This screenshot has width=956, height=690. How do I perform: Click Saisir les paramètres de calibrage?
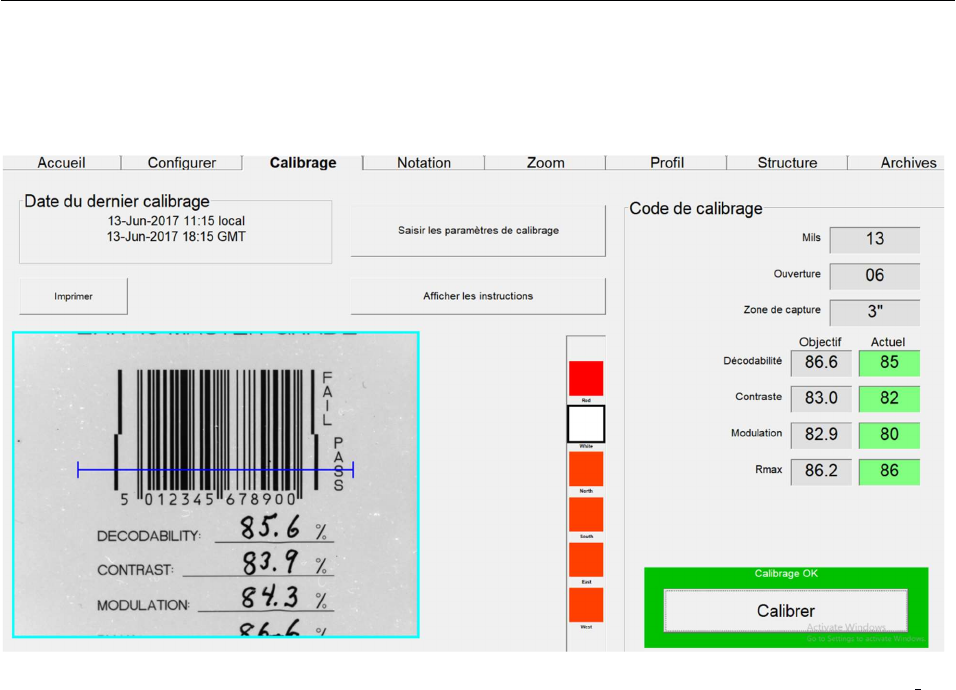478,230
